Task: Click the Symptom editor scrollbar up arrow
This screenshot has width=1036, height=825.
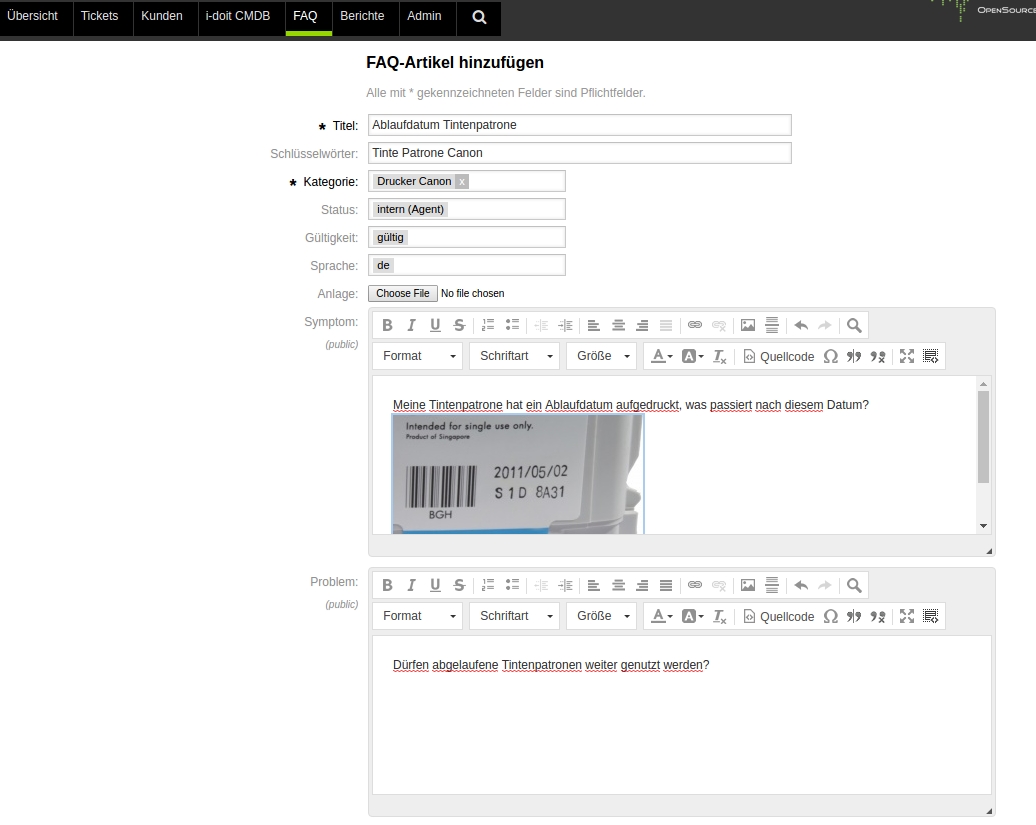Action: click(983, 384)
